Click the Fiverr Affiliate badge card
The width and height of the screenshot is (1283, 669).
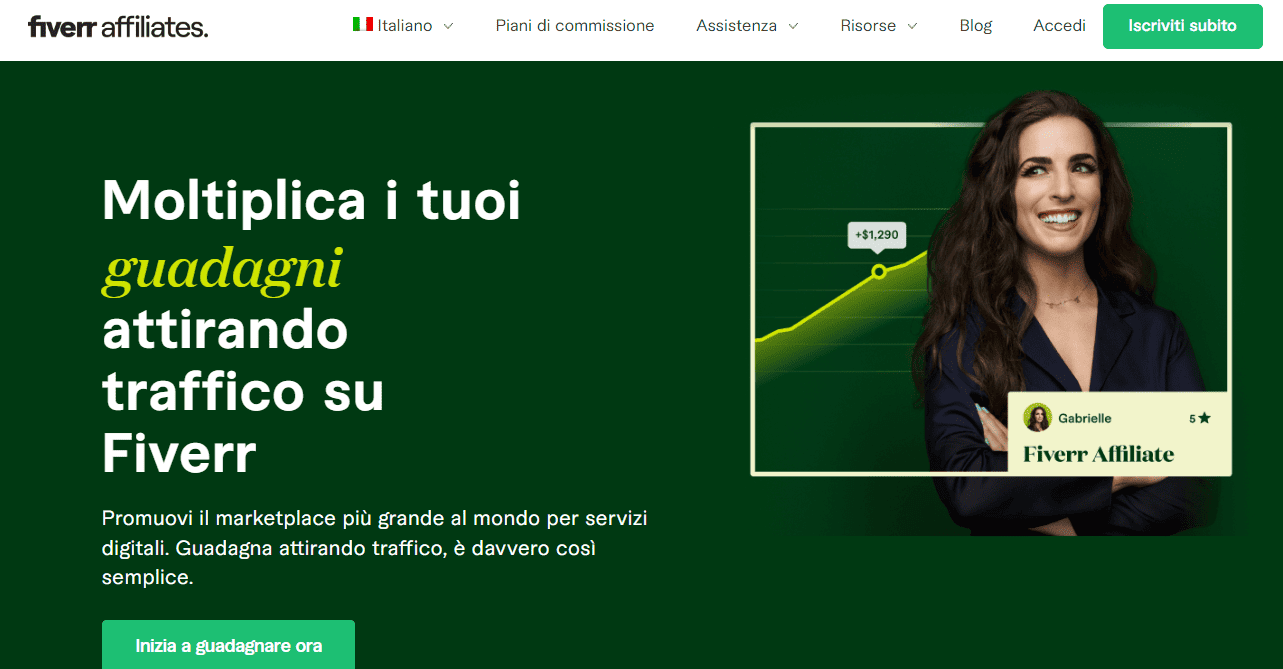[1119, 434]
